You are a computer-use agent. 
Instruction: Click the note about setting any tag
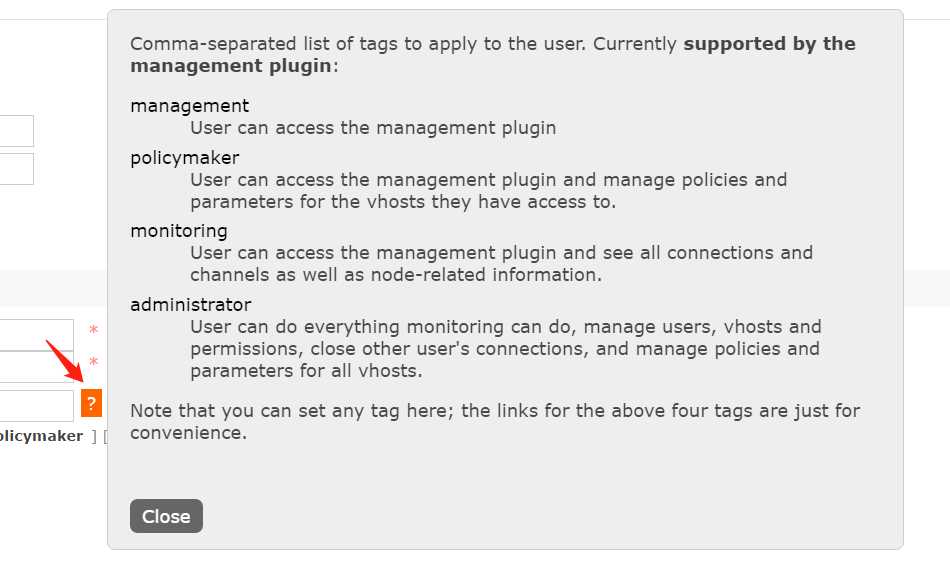[494, 421]
